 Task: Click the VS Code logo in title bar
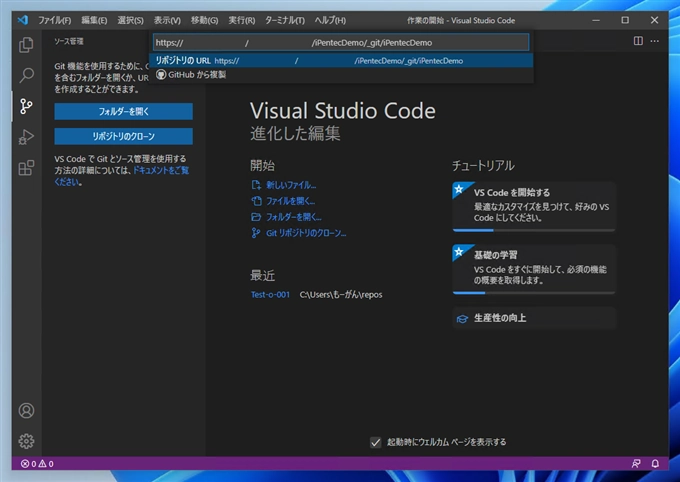coord(23,20)
